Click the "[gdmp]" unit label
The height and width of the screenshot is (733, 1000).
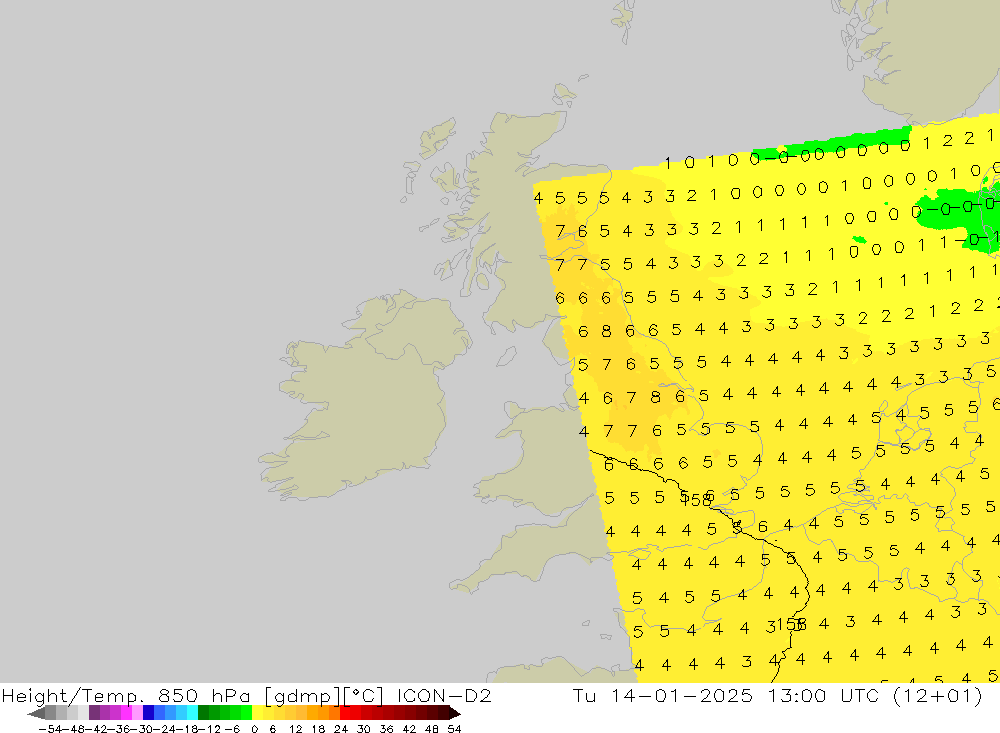[302, 695]
